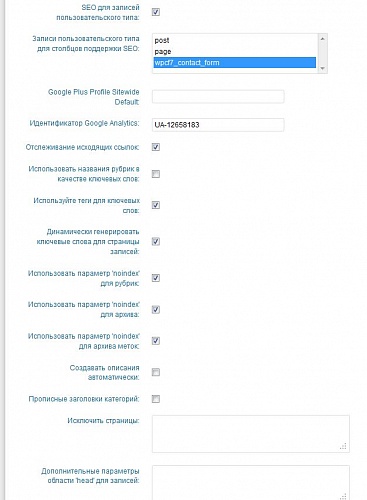The width and height of the screenshot is (367, 500).
Task: Click the additional head parameters text area
Action: [x=251, y=483]
